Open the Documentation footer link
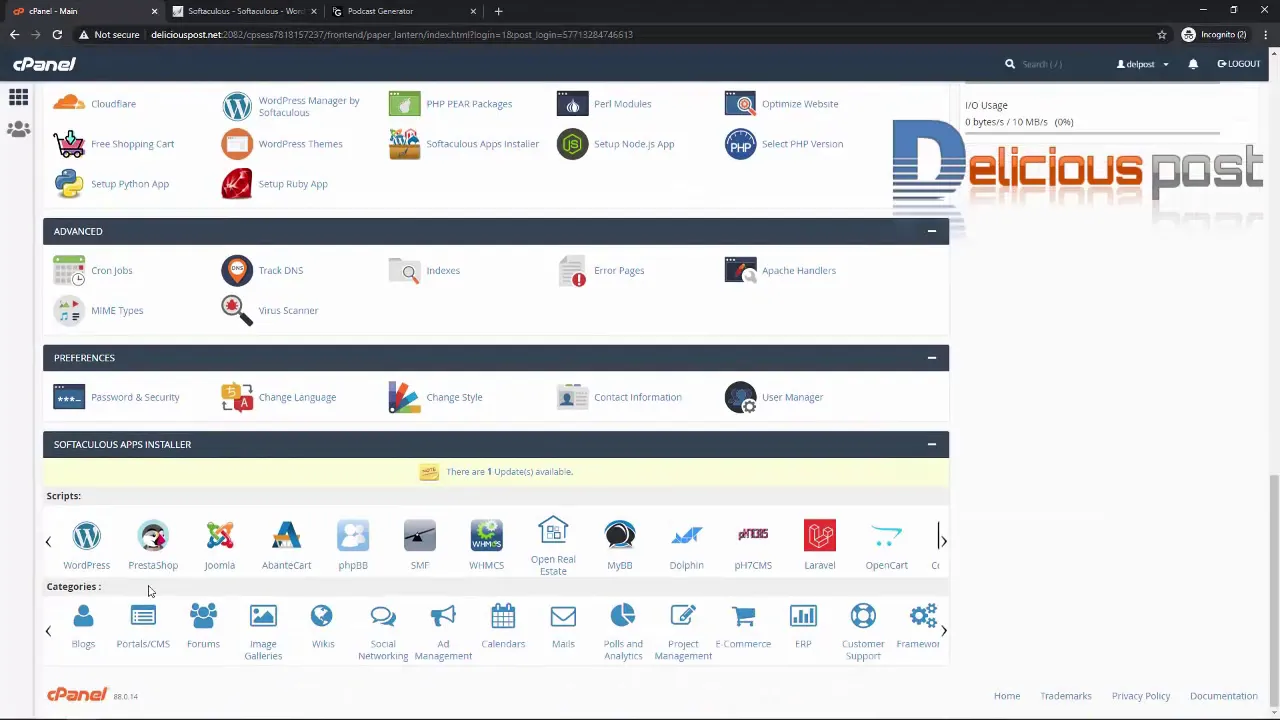Screen dimensions: 1280x720 [x=1224, y=696]
